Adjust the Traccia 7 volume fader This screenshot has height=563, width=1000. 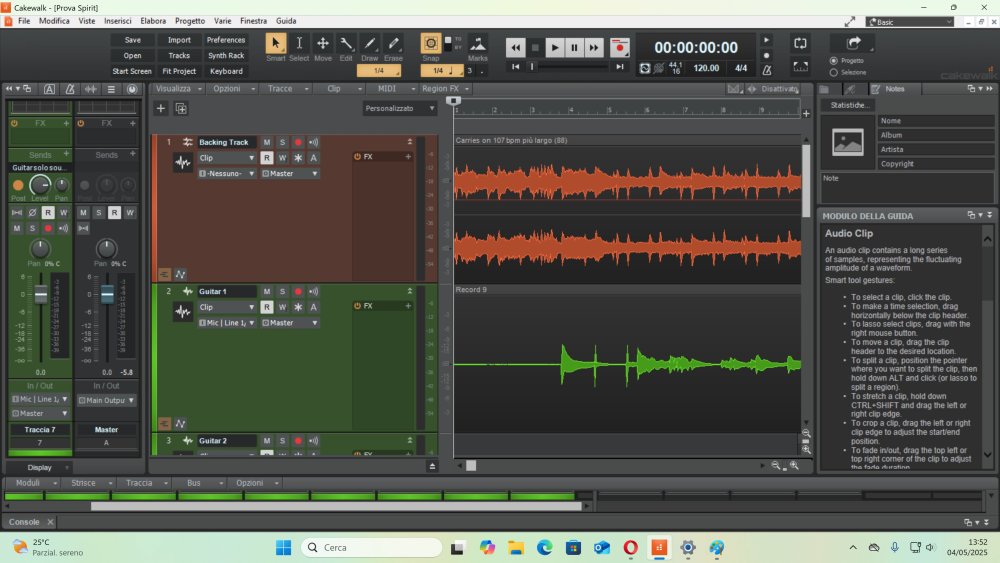[41, 295]
